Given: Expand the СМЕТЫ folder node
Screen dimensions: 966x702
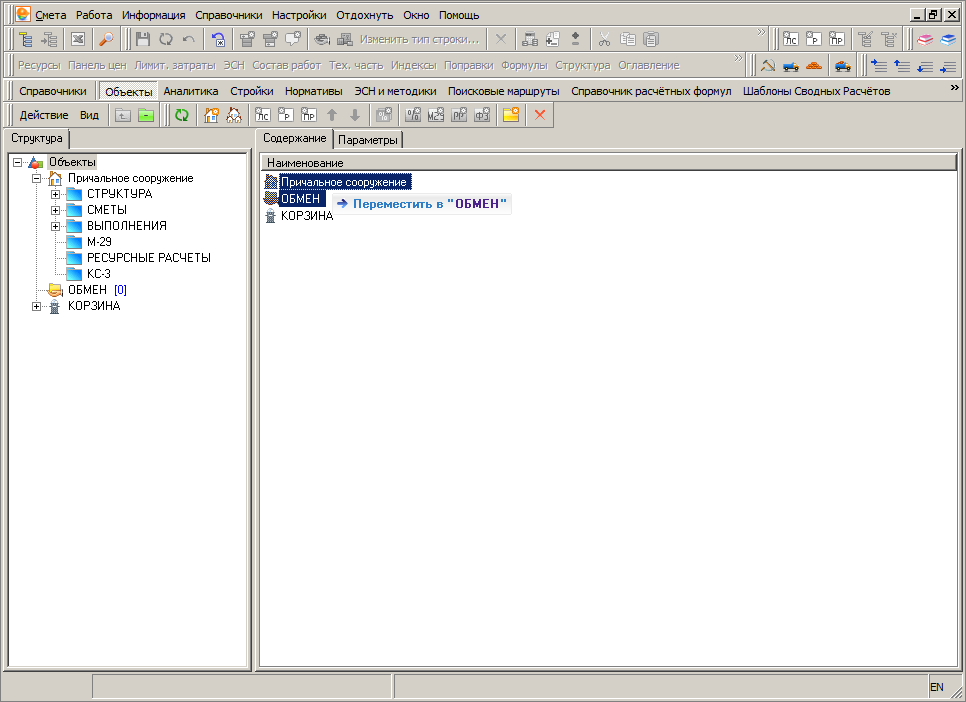Looking at the screenshot, I should click(x=55, y=211).
